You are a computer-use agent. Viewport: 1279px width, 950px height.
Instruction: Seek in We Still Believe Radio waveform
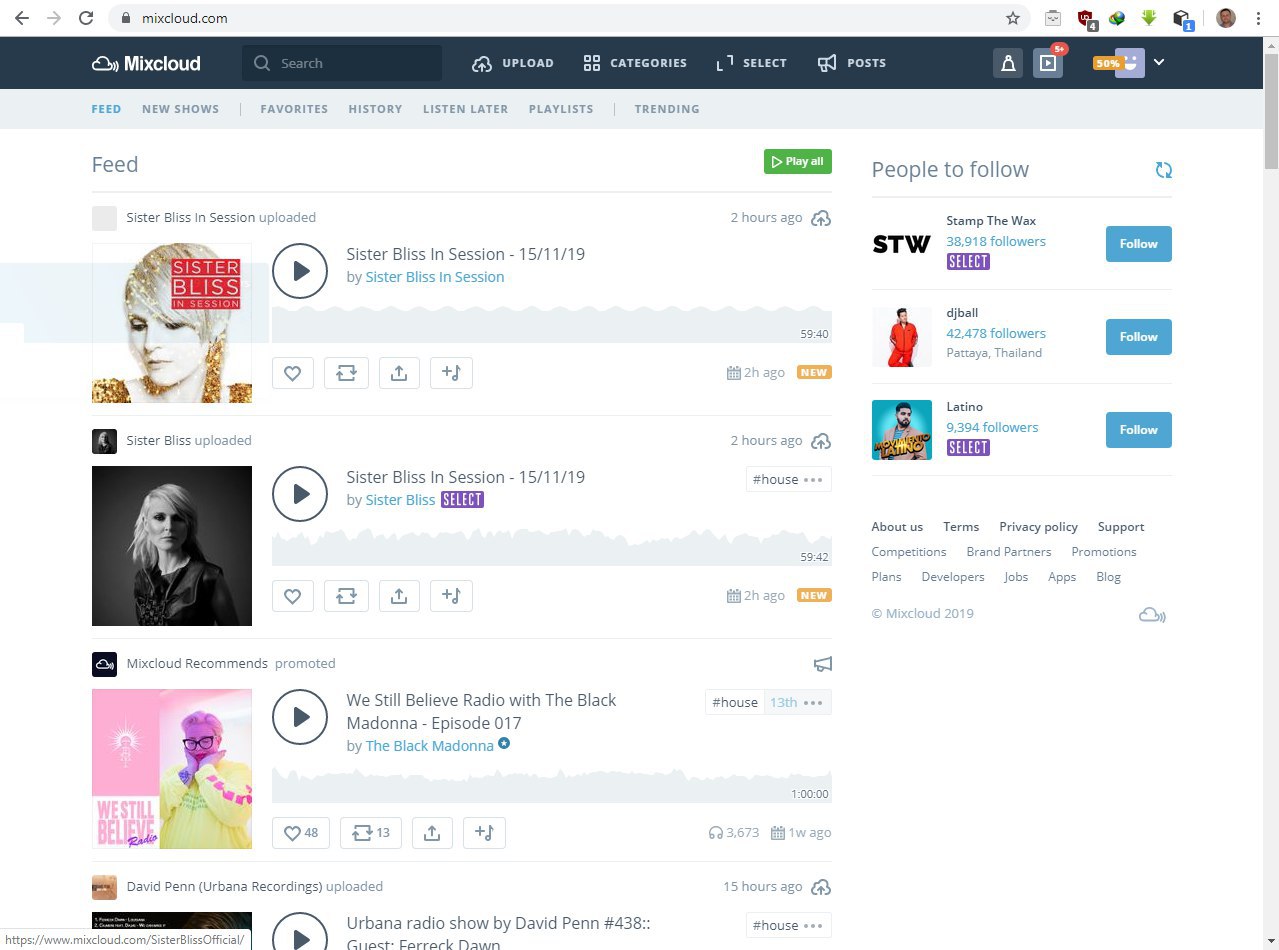[x=551, y=785]
